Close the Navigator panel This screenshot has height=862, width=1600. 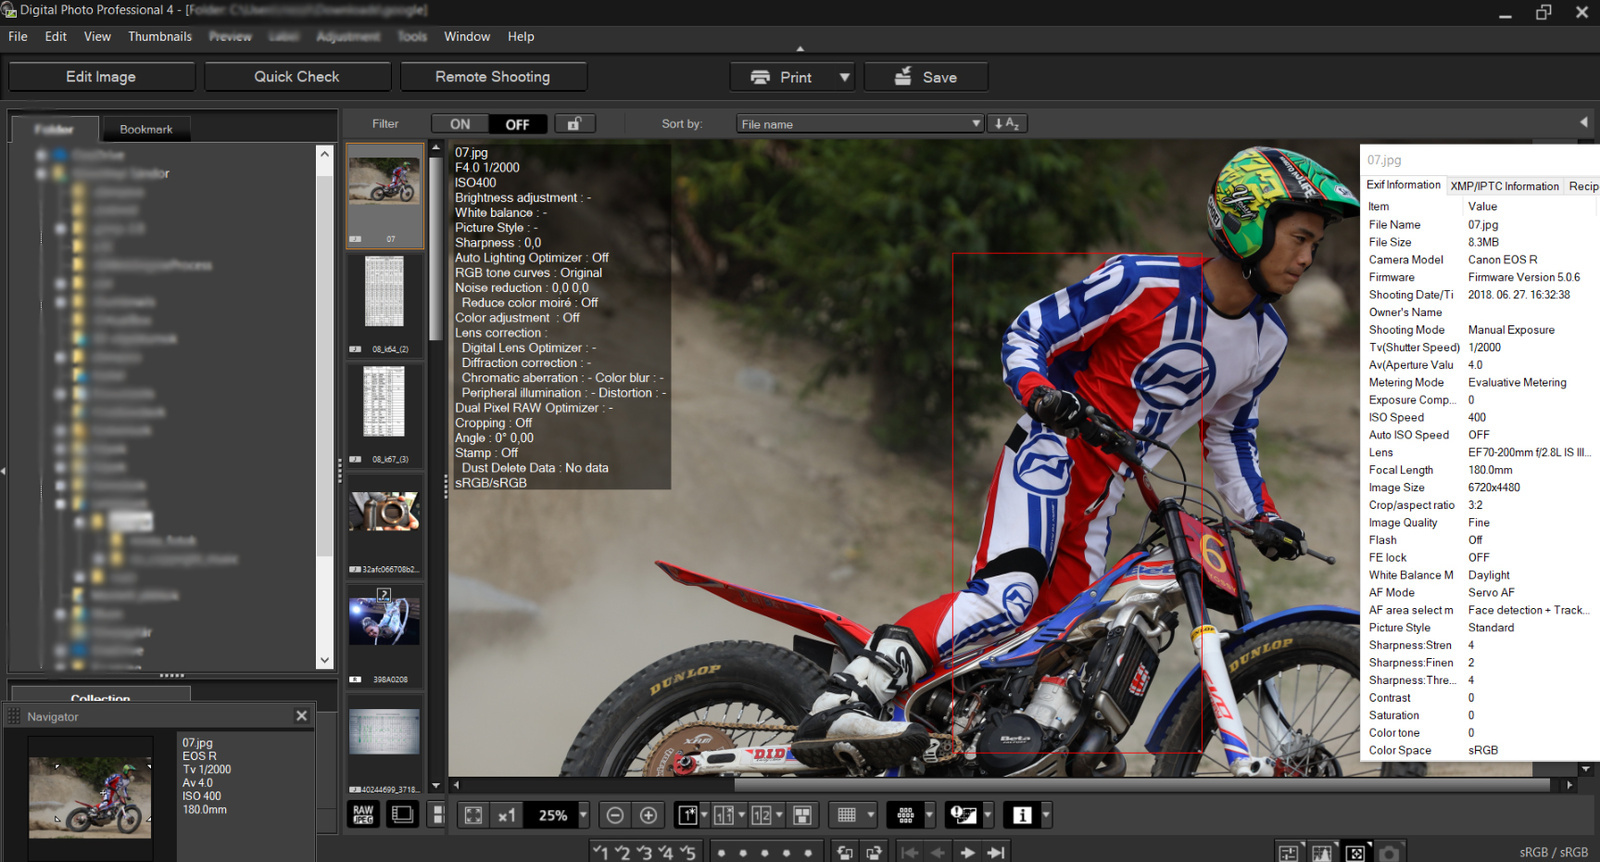[301, 716]
